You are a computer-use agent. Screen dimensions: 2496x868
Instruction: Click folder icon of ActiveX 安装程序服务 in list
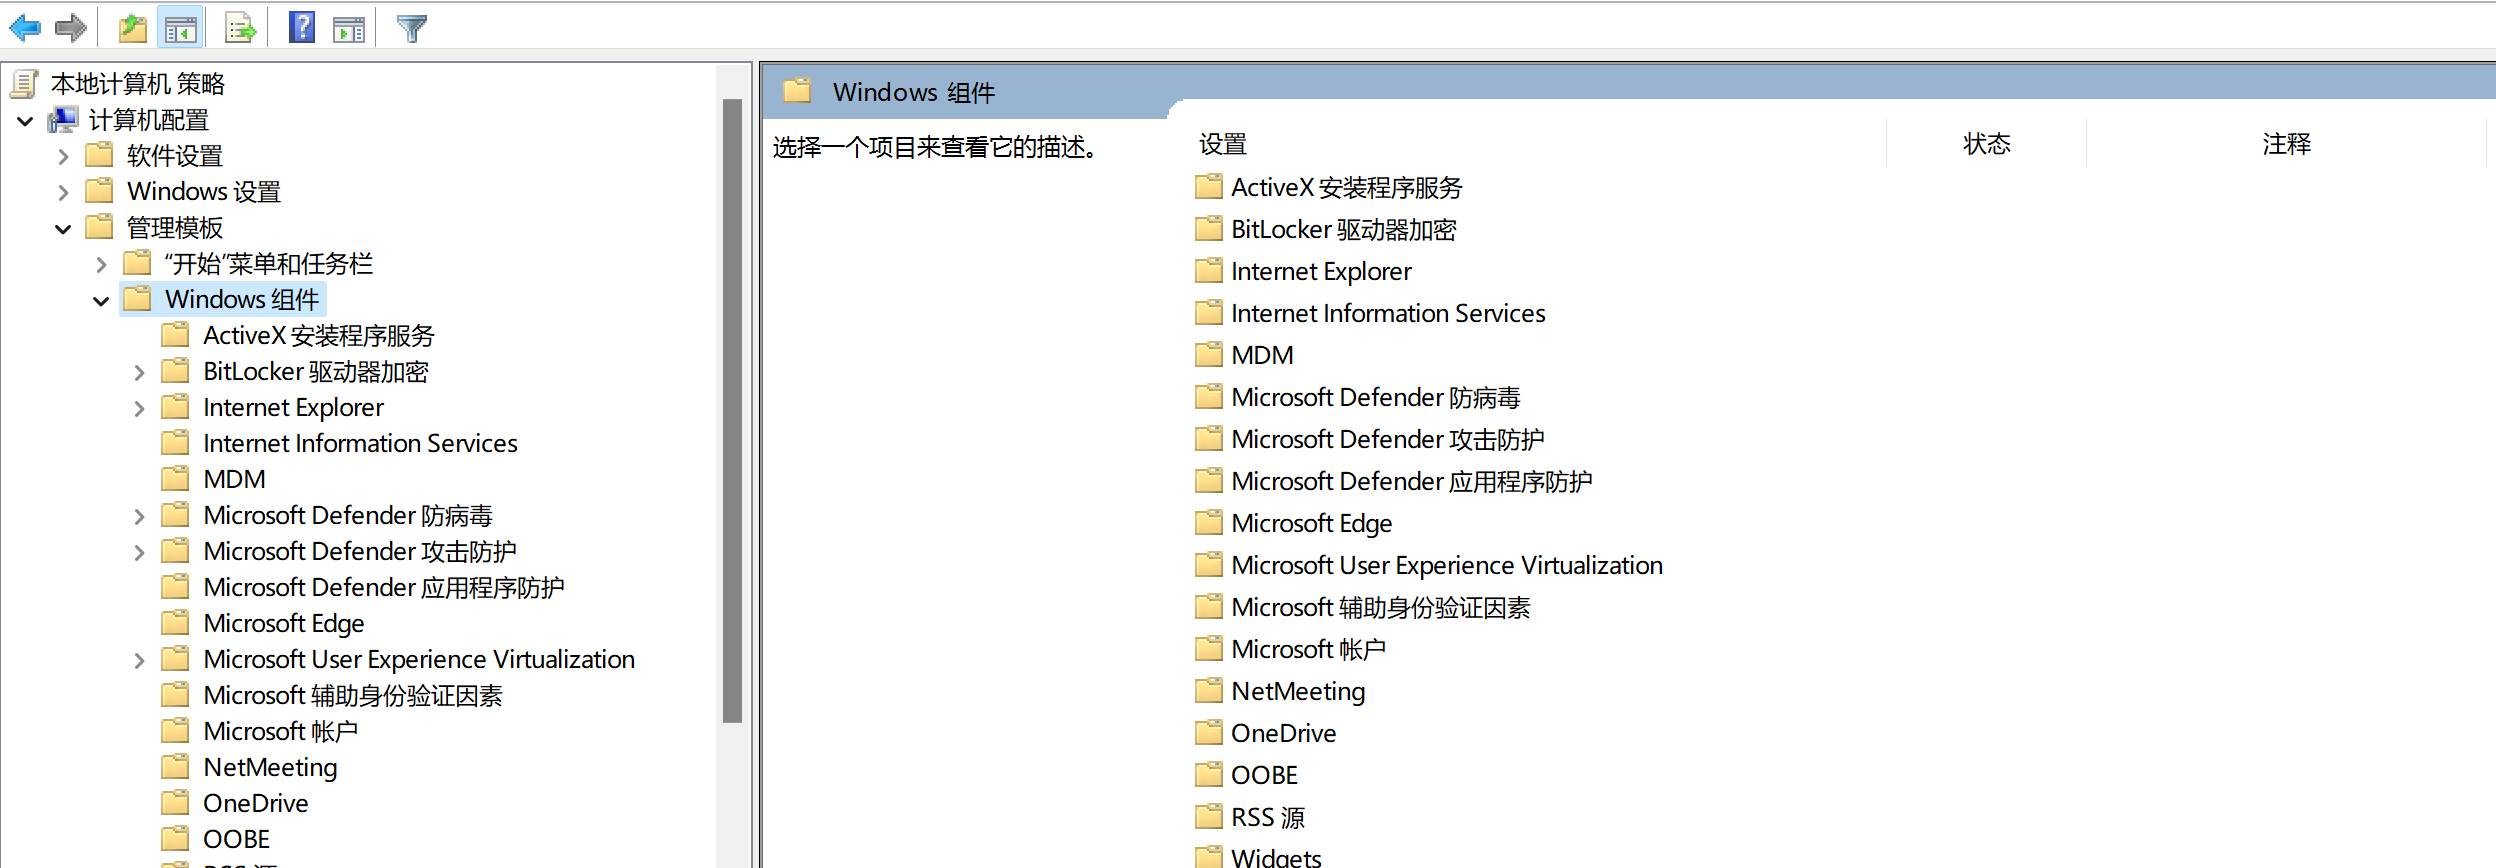point(1209,187)
